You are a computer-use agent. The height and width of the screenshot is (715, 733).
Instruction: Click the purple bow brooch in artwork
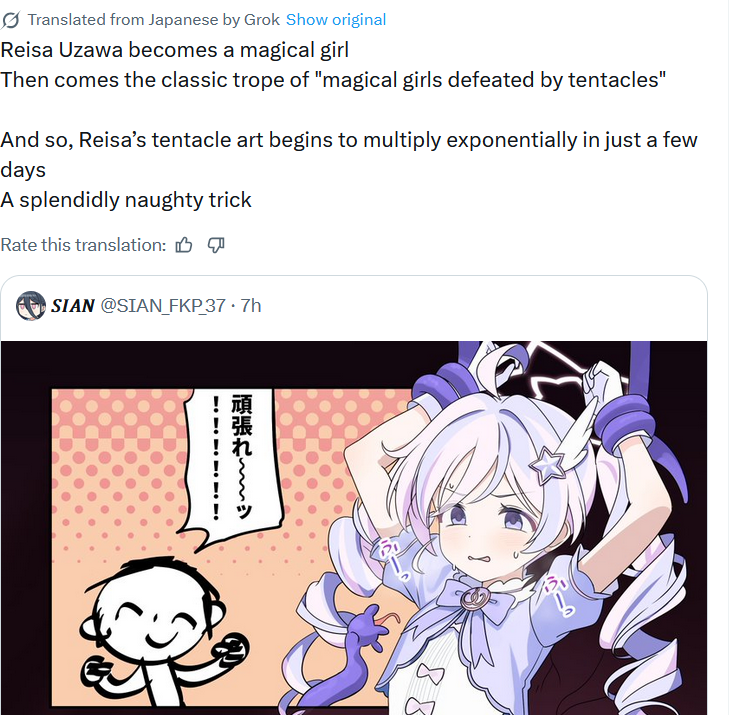(473, 599)
